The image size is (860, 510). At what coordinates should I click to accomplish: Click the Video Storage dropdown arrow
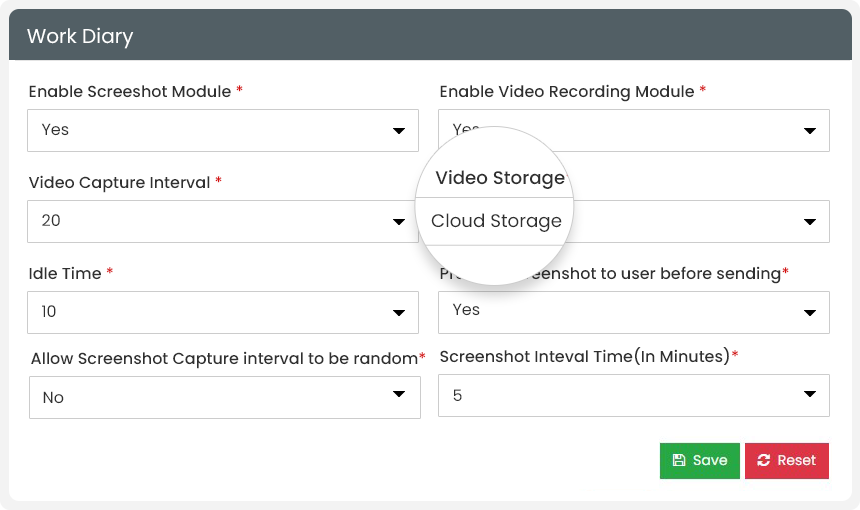click(x=810, y=222)
